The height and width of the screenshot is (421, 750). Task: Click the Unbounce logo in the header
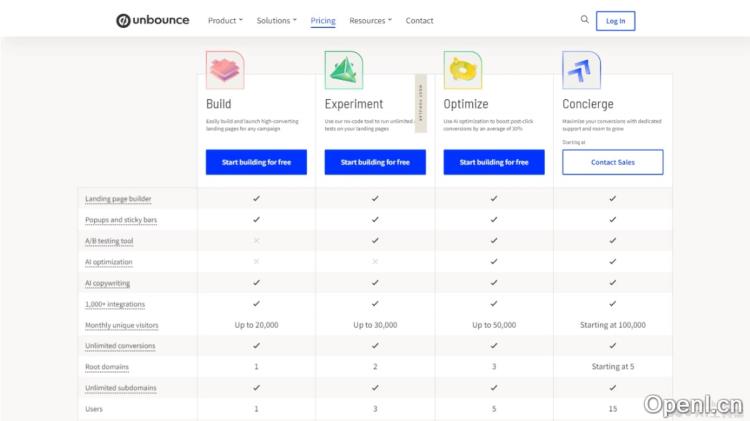tap(155, 20)
